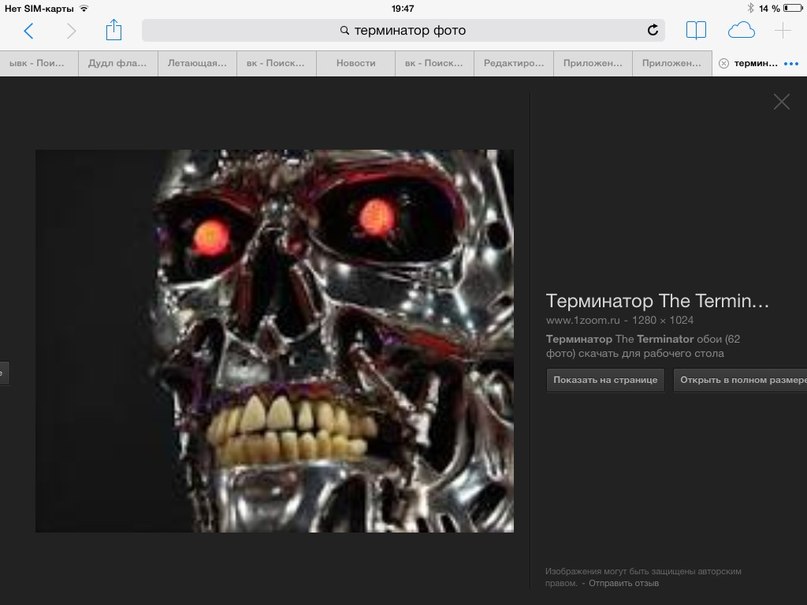Tap the Bluetooth status icon
Image resolution: width=807 pixels, height=605 pixels.
click(750, 8)
